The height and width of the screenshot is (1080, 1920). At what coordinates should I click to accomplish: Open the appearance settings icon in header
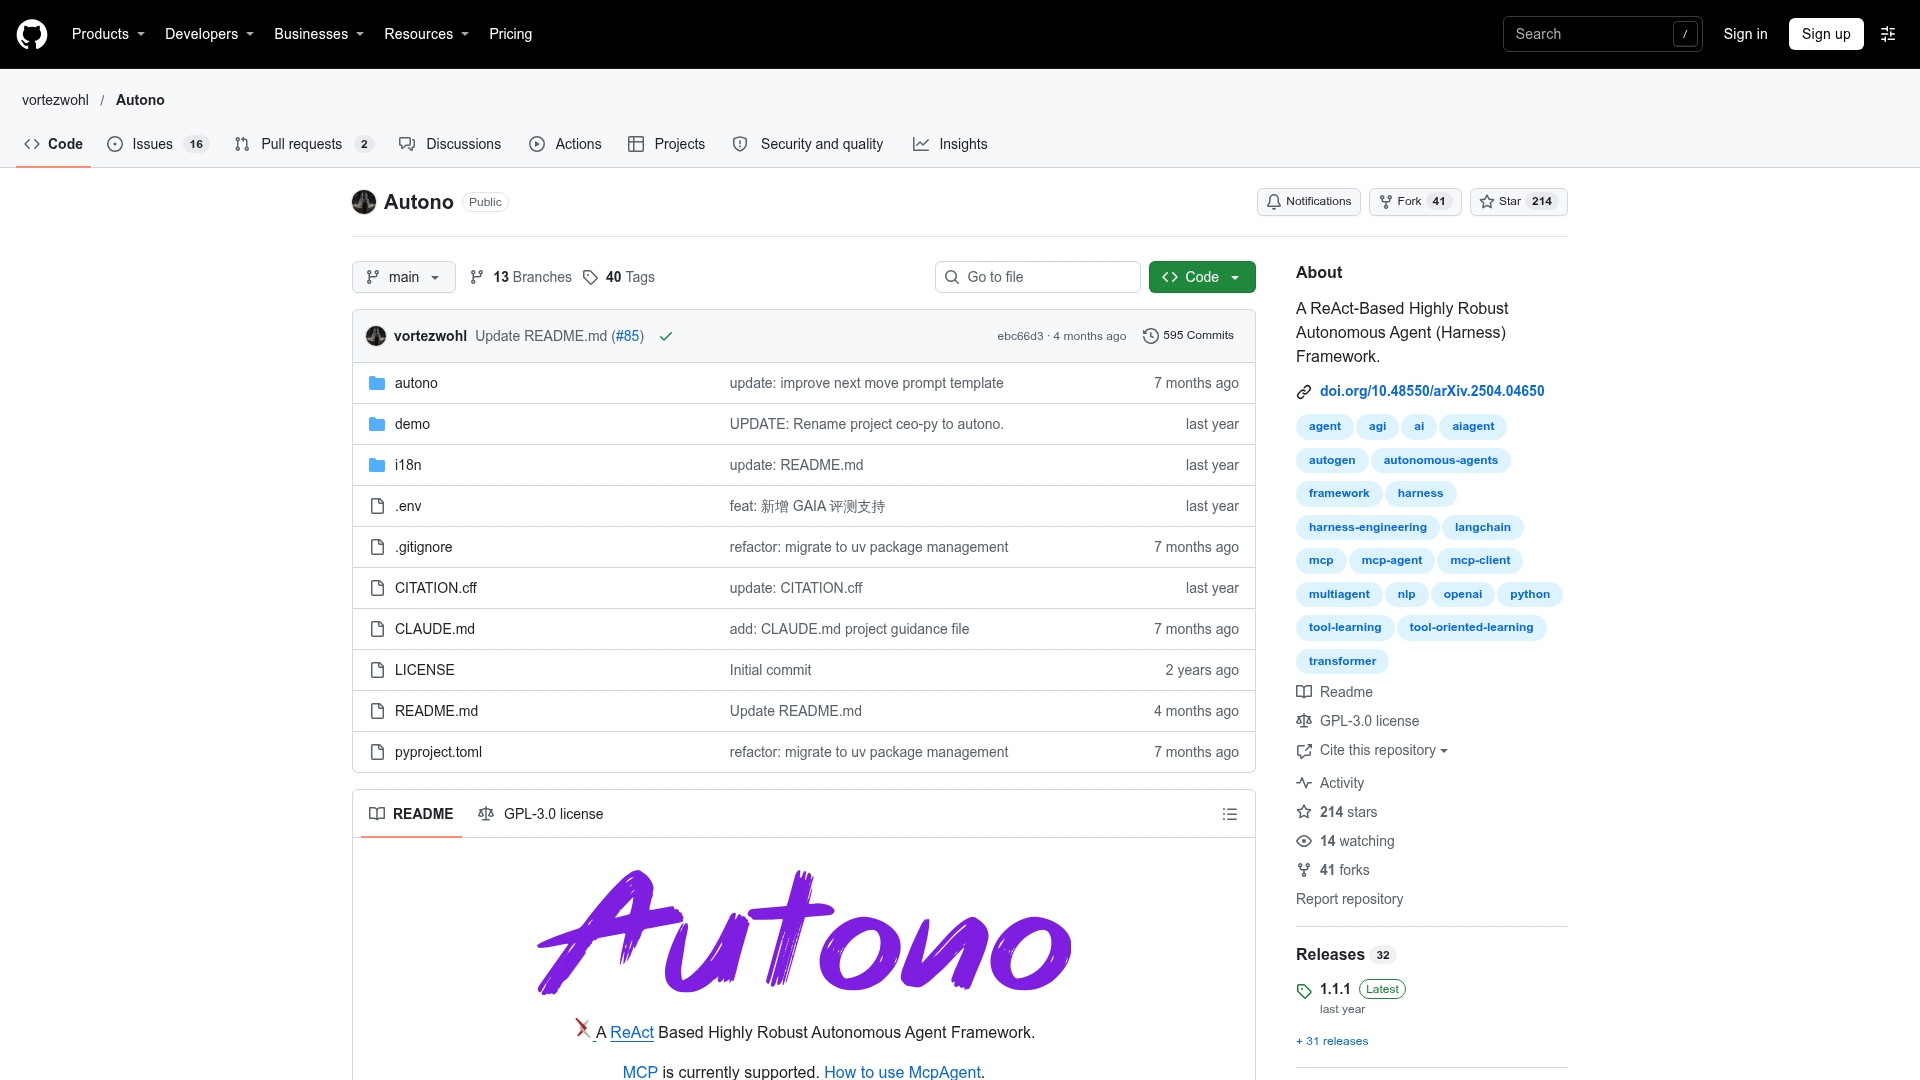[x=1888, y=34]
